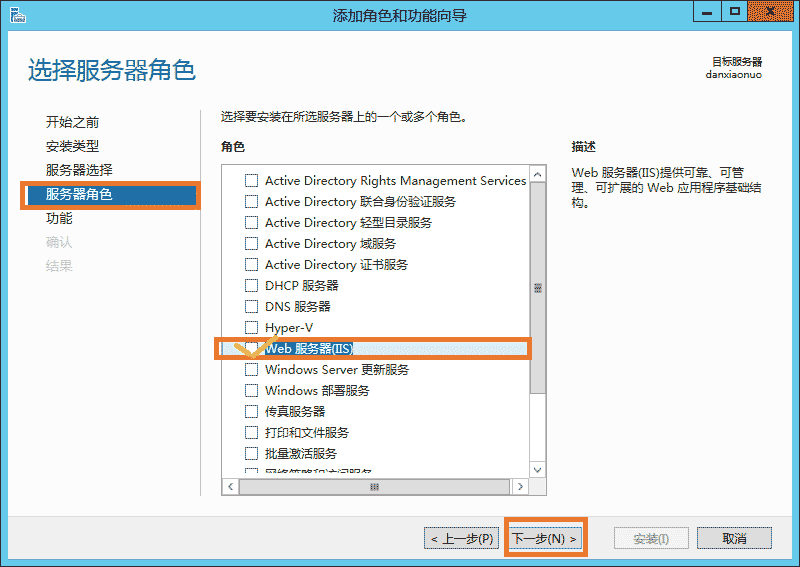800x567 pixels.
Task: Close the wizard with the red X
Action: [773, 12]
